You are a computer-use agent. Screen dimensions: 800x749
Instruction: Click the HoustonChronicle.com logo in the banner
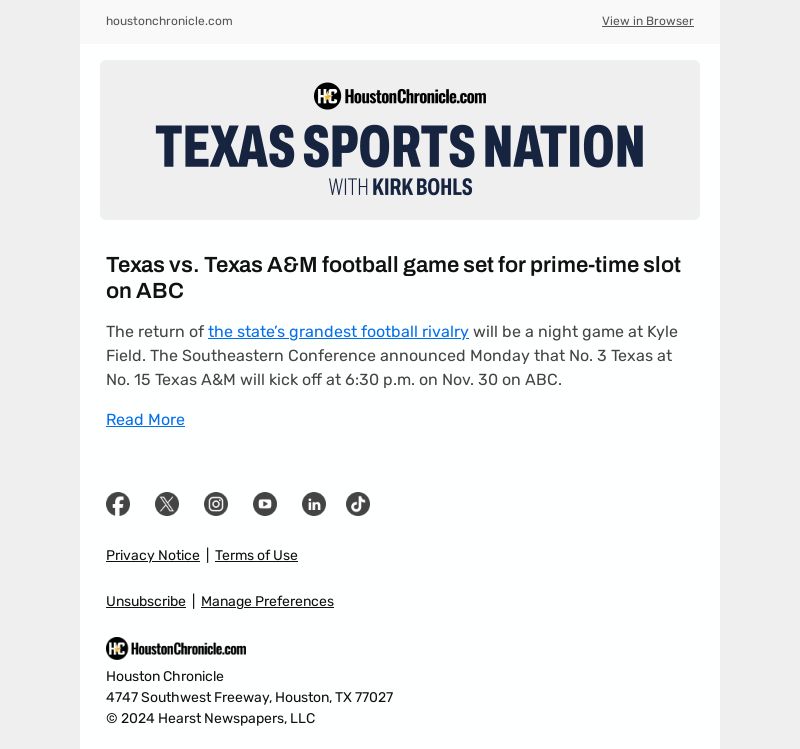400,96
